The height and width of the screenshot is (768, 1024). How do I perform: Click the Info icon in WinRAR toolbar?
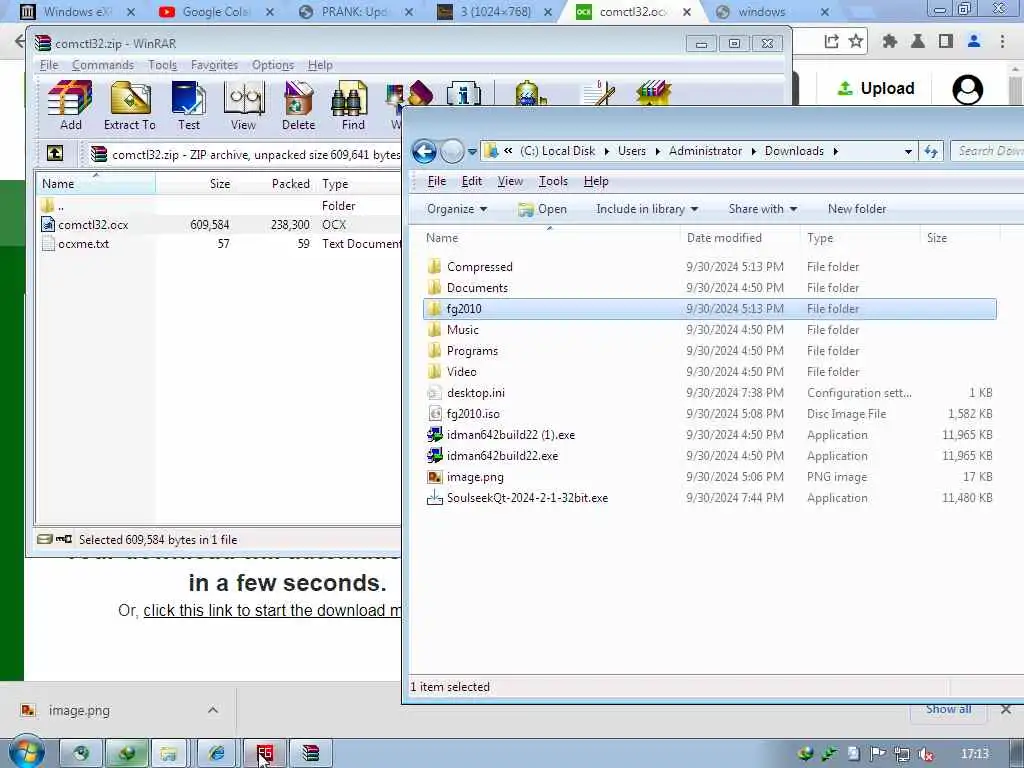click(464, 93)
